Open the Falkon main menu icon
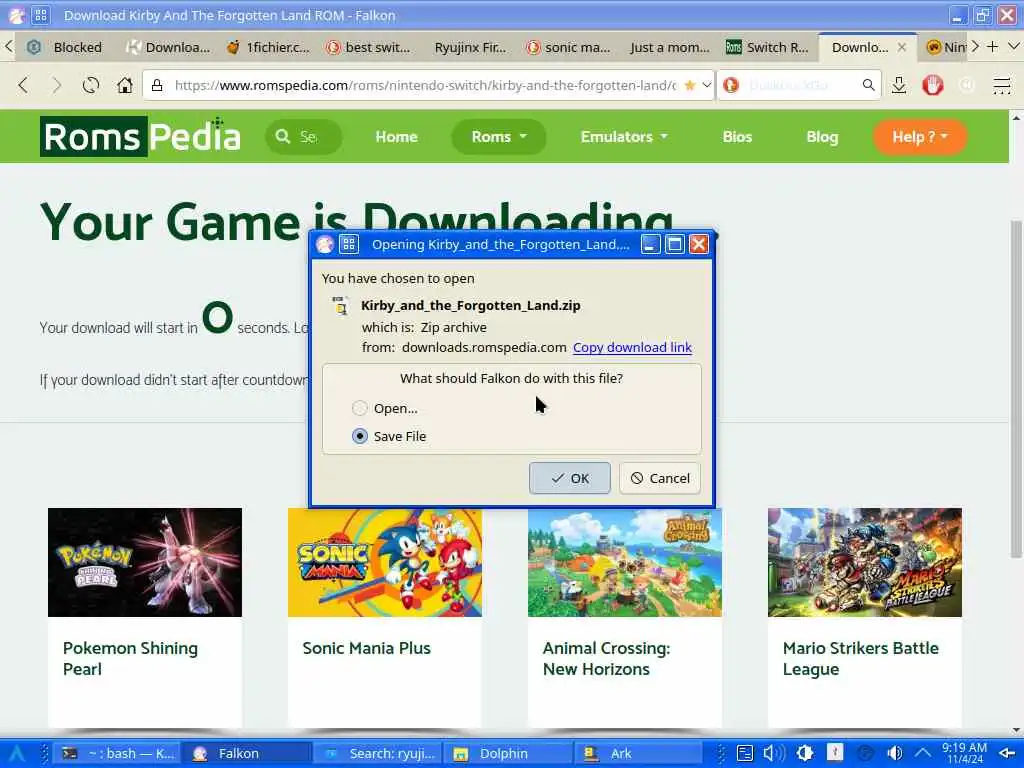 pos(1001,85)
